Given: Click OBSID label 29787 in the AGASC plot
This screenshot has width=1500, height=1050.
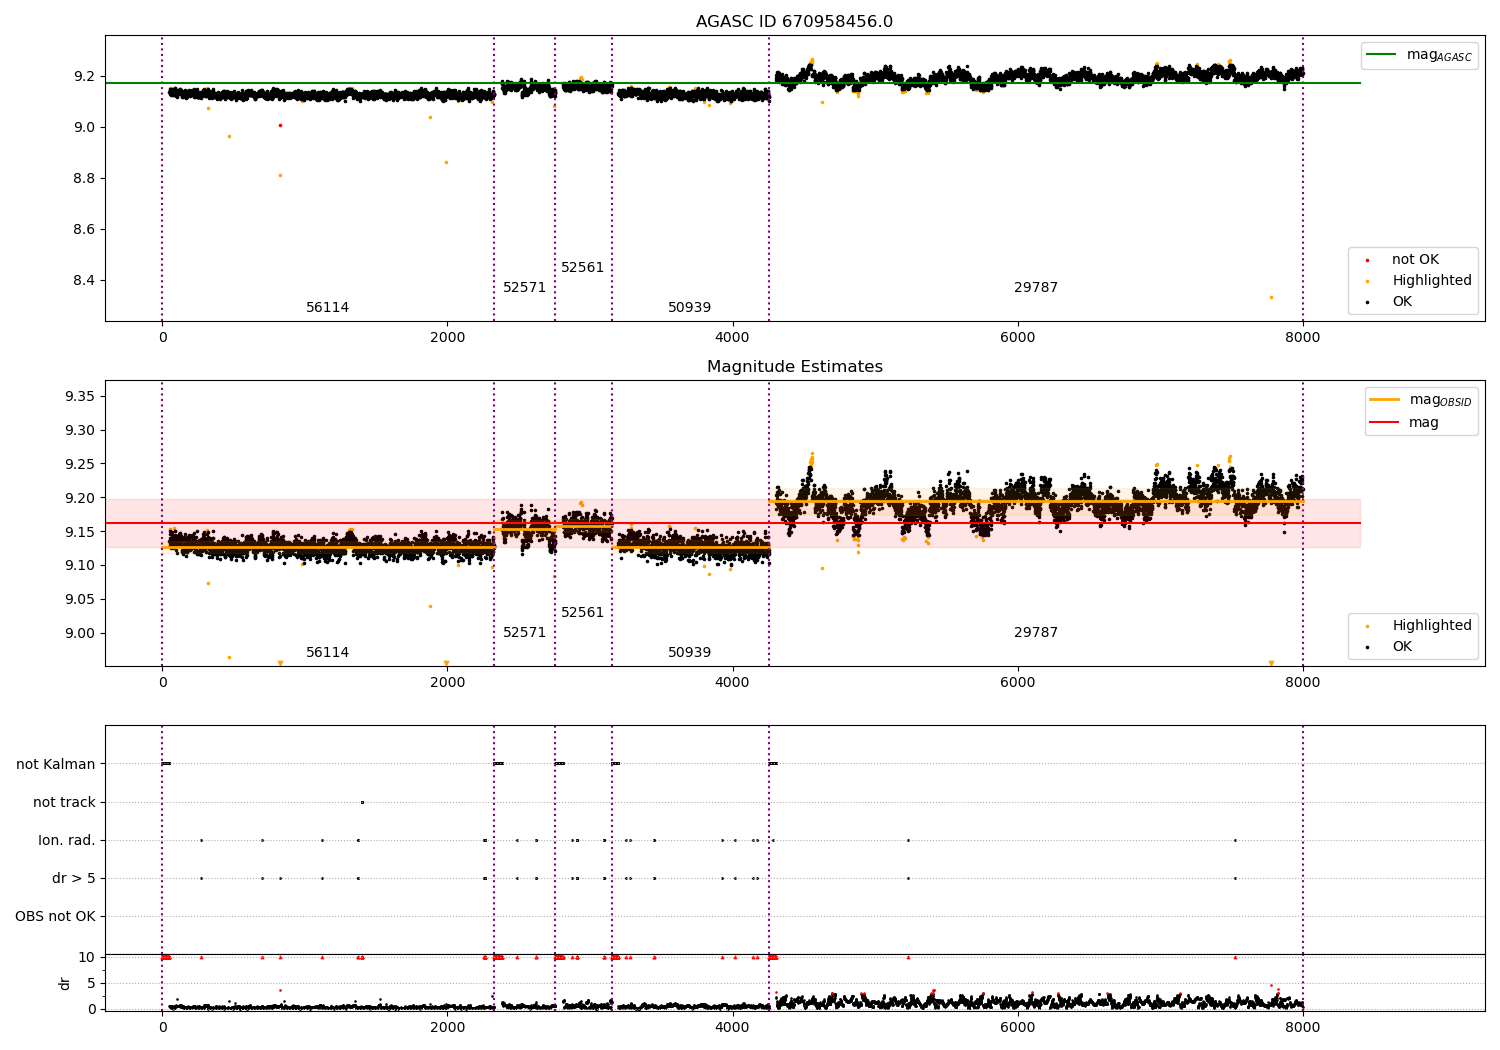Looking at the screenshot, I should tap(1036, 288).
